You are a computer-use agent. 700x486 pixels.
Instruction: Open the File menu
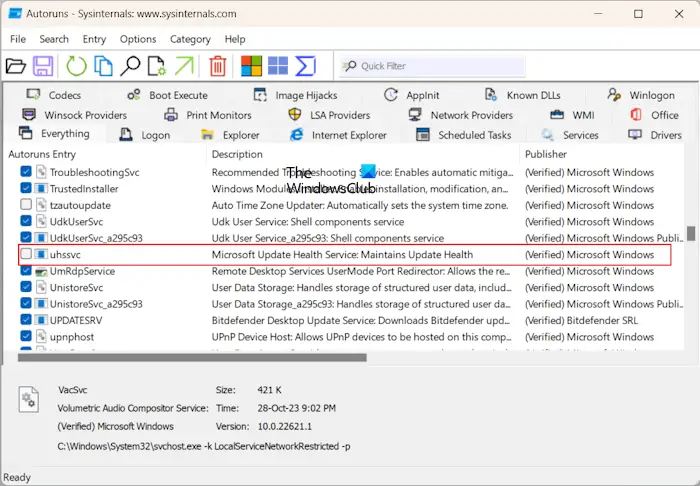(18, 39)
